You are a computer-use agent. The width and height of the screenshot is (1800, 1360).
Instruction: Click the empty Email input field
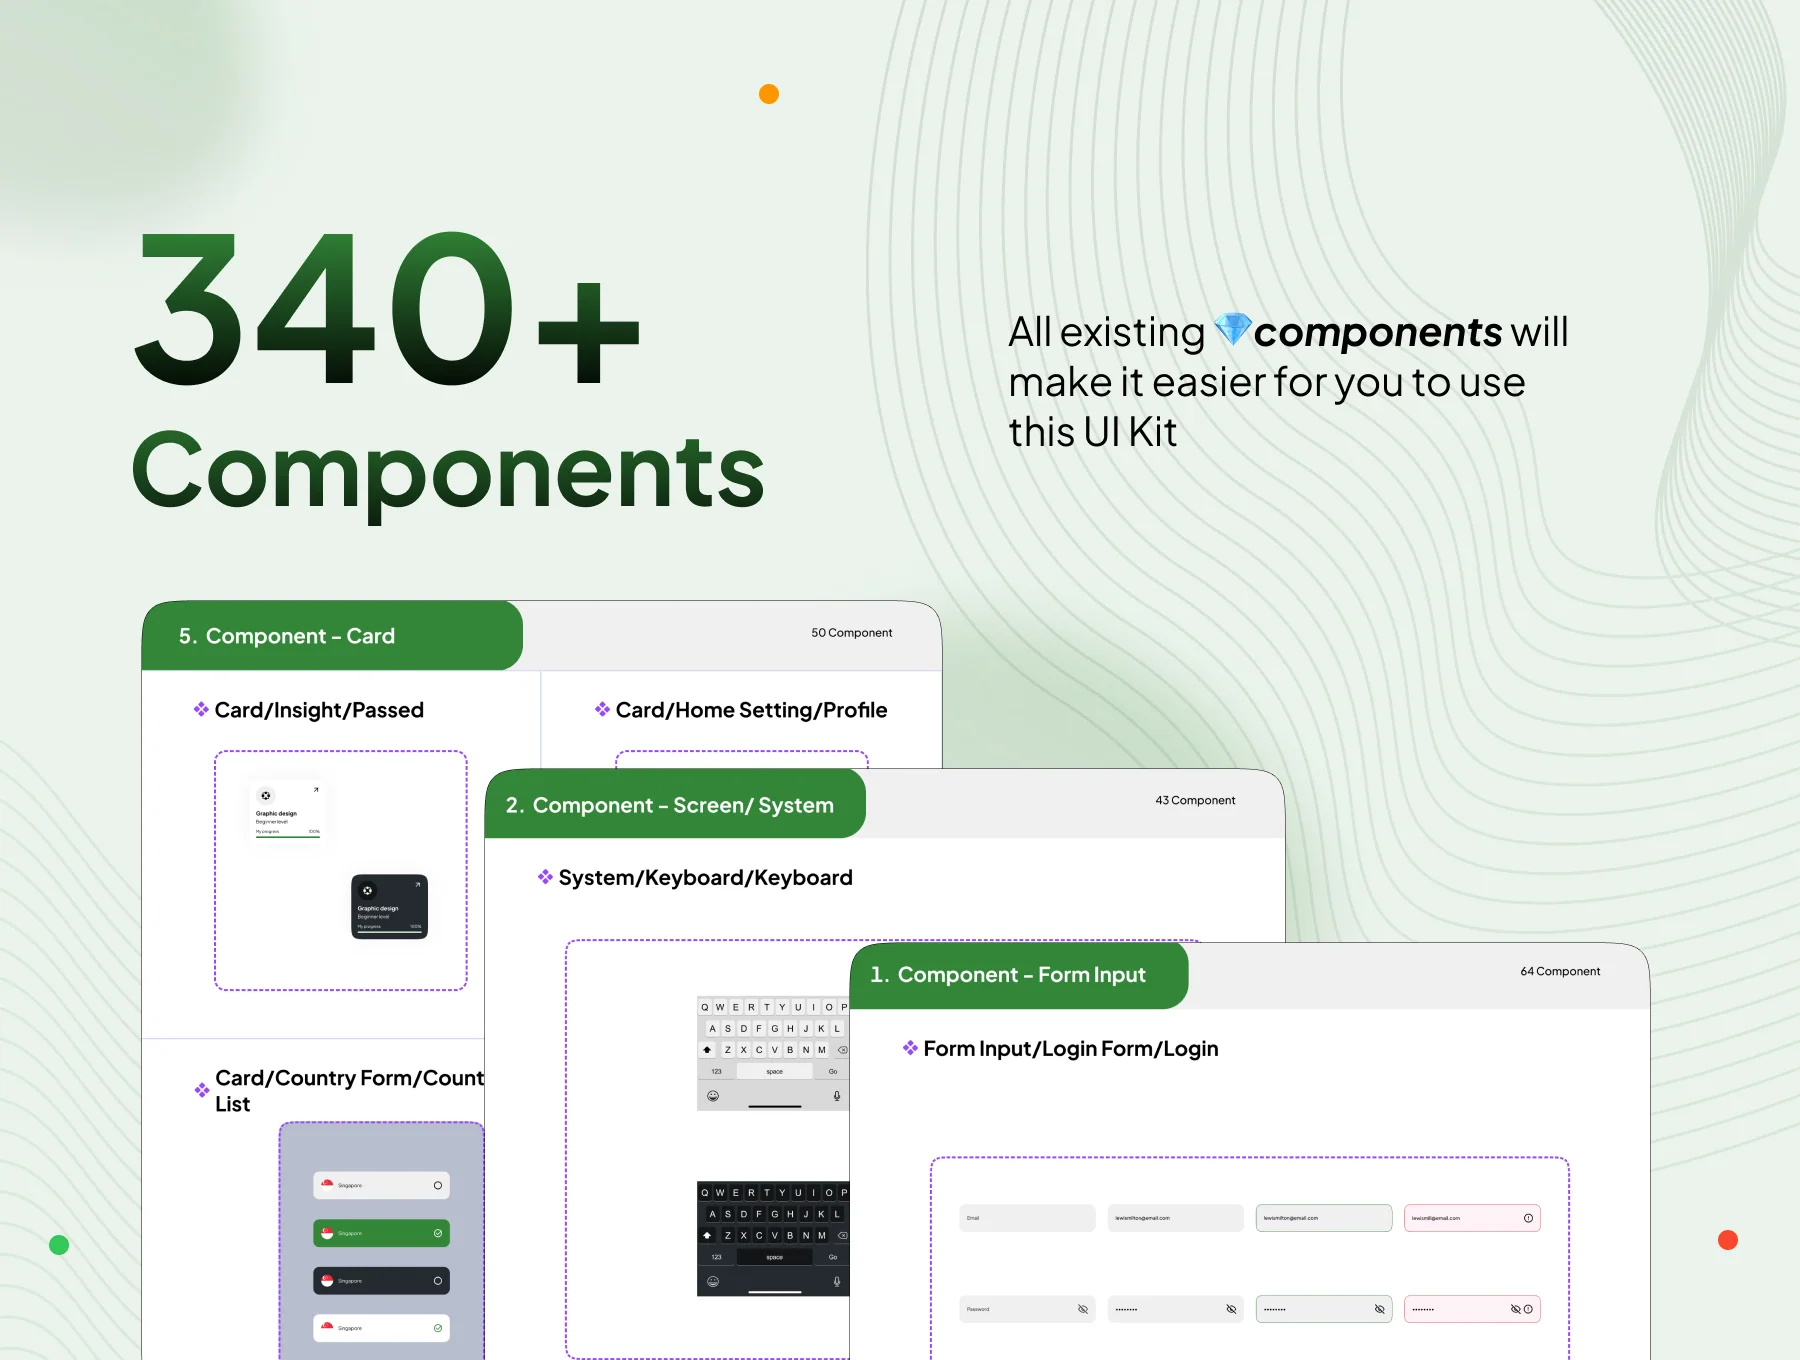click(1027, 1218)
